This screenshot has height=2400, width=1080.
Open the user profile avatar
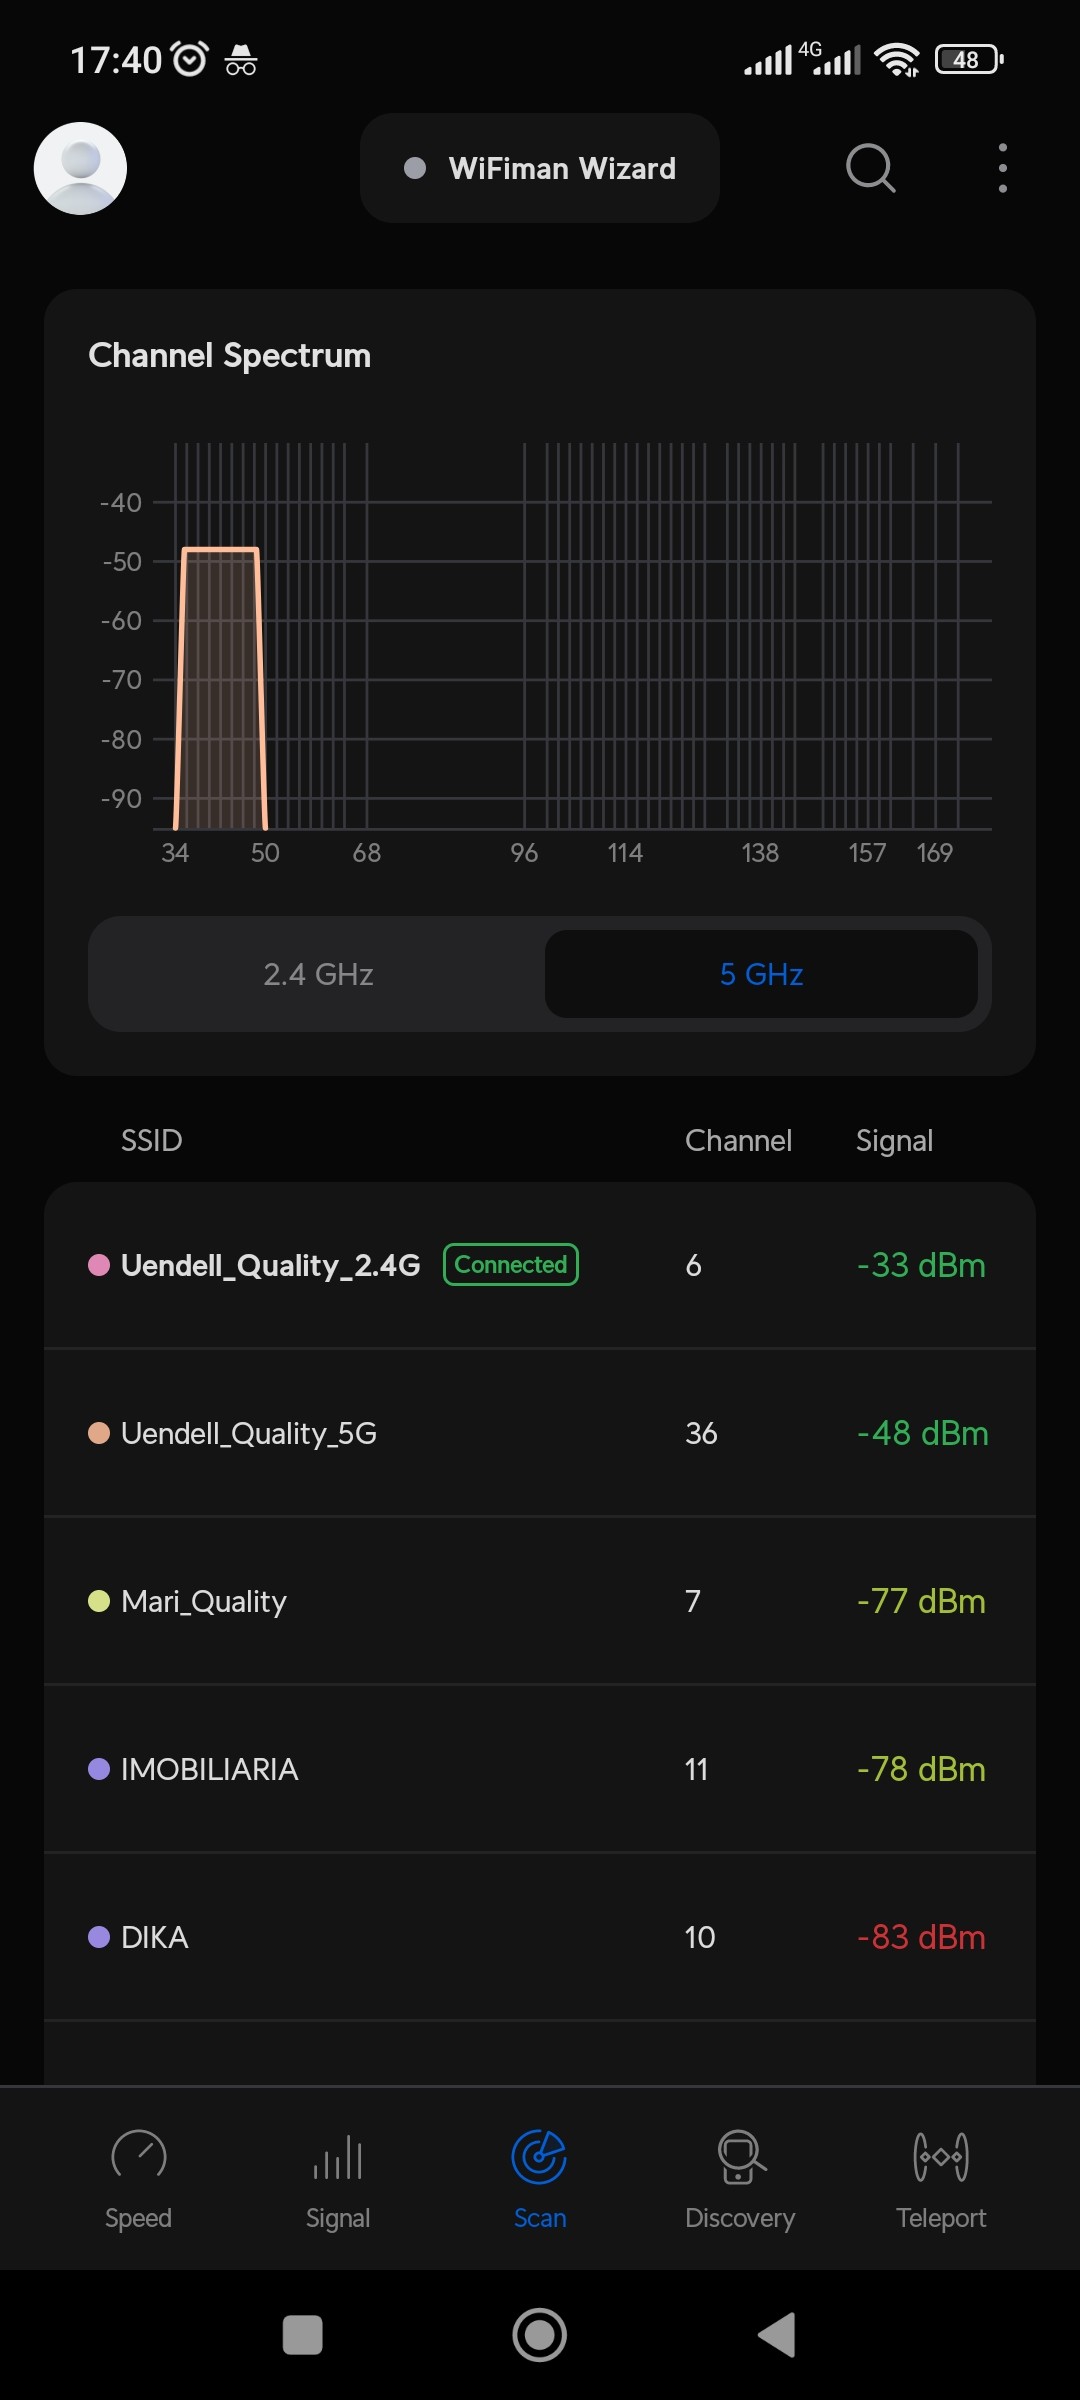click(80, 168)
